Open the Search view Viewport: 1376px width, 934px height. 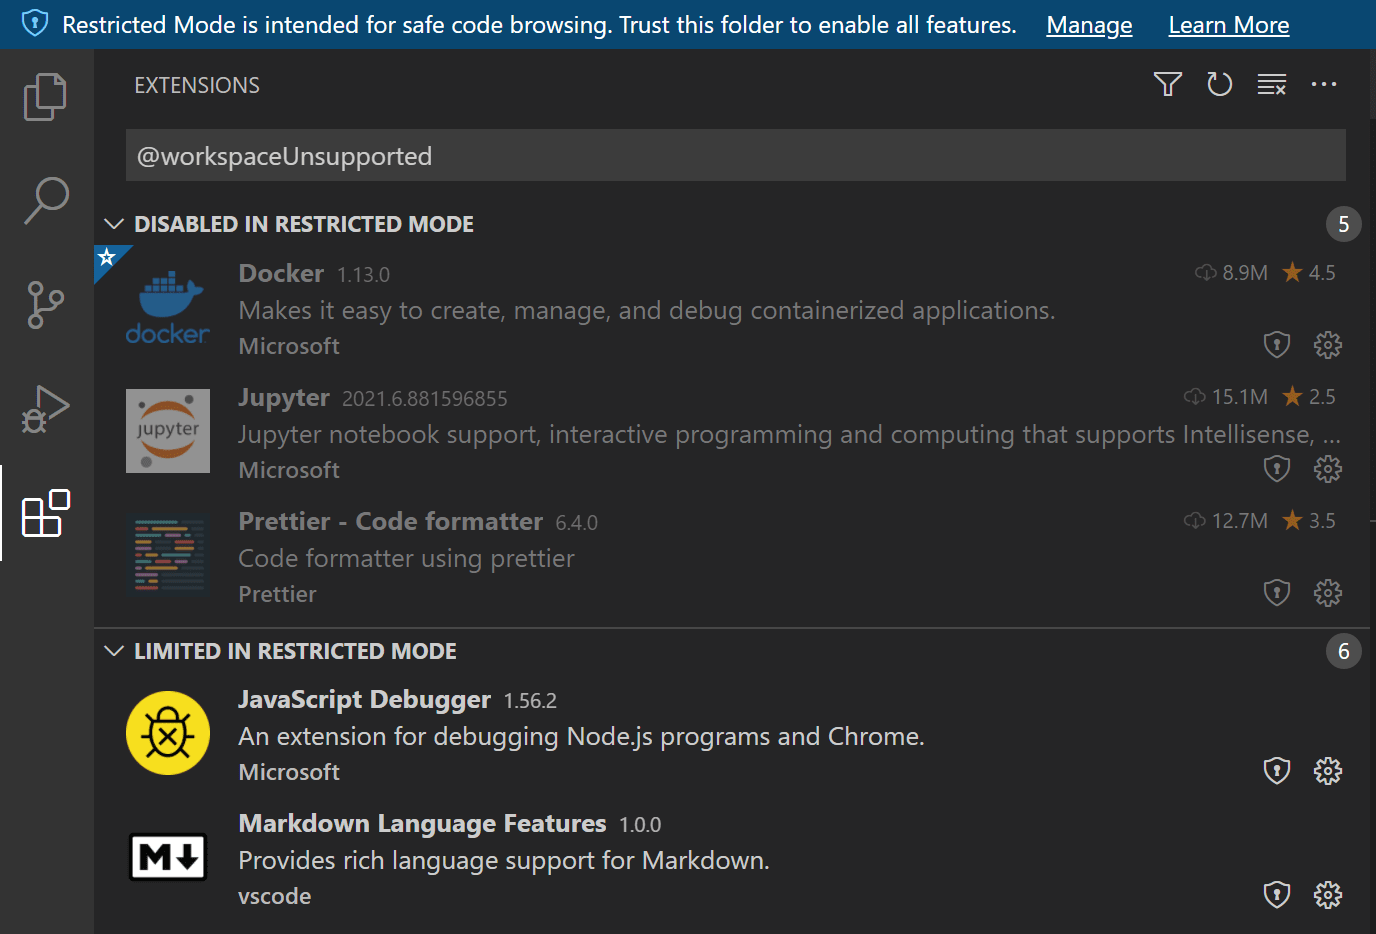tap(45, 200)
